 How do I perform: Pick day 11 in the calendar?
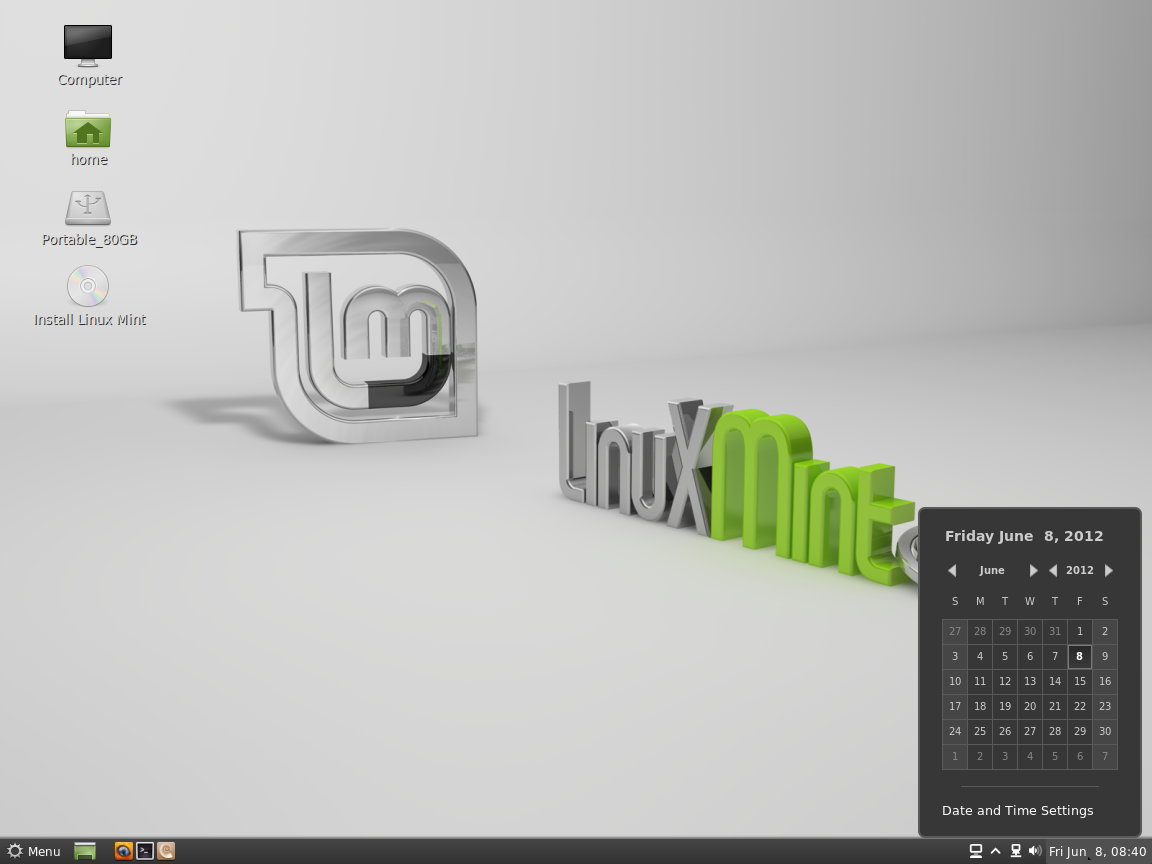(980, 681)
